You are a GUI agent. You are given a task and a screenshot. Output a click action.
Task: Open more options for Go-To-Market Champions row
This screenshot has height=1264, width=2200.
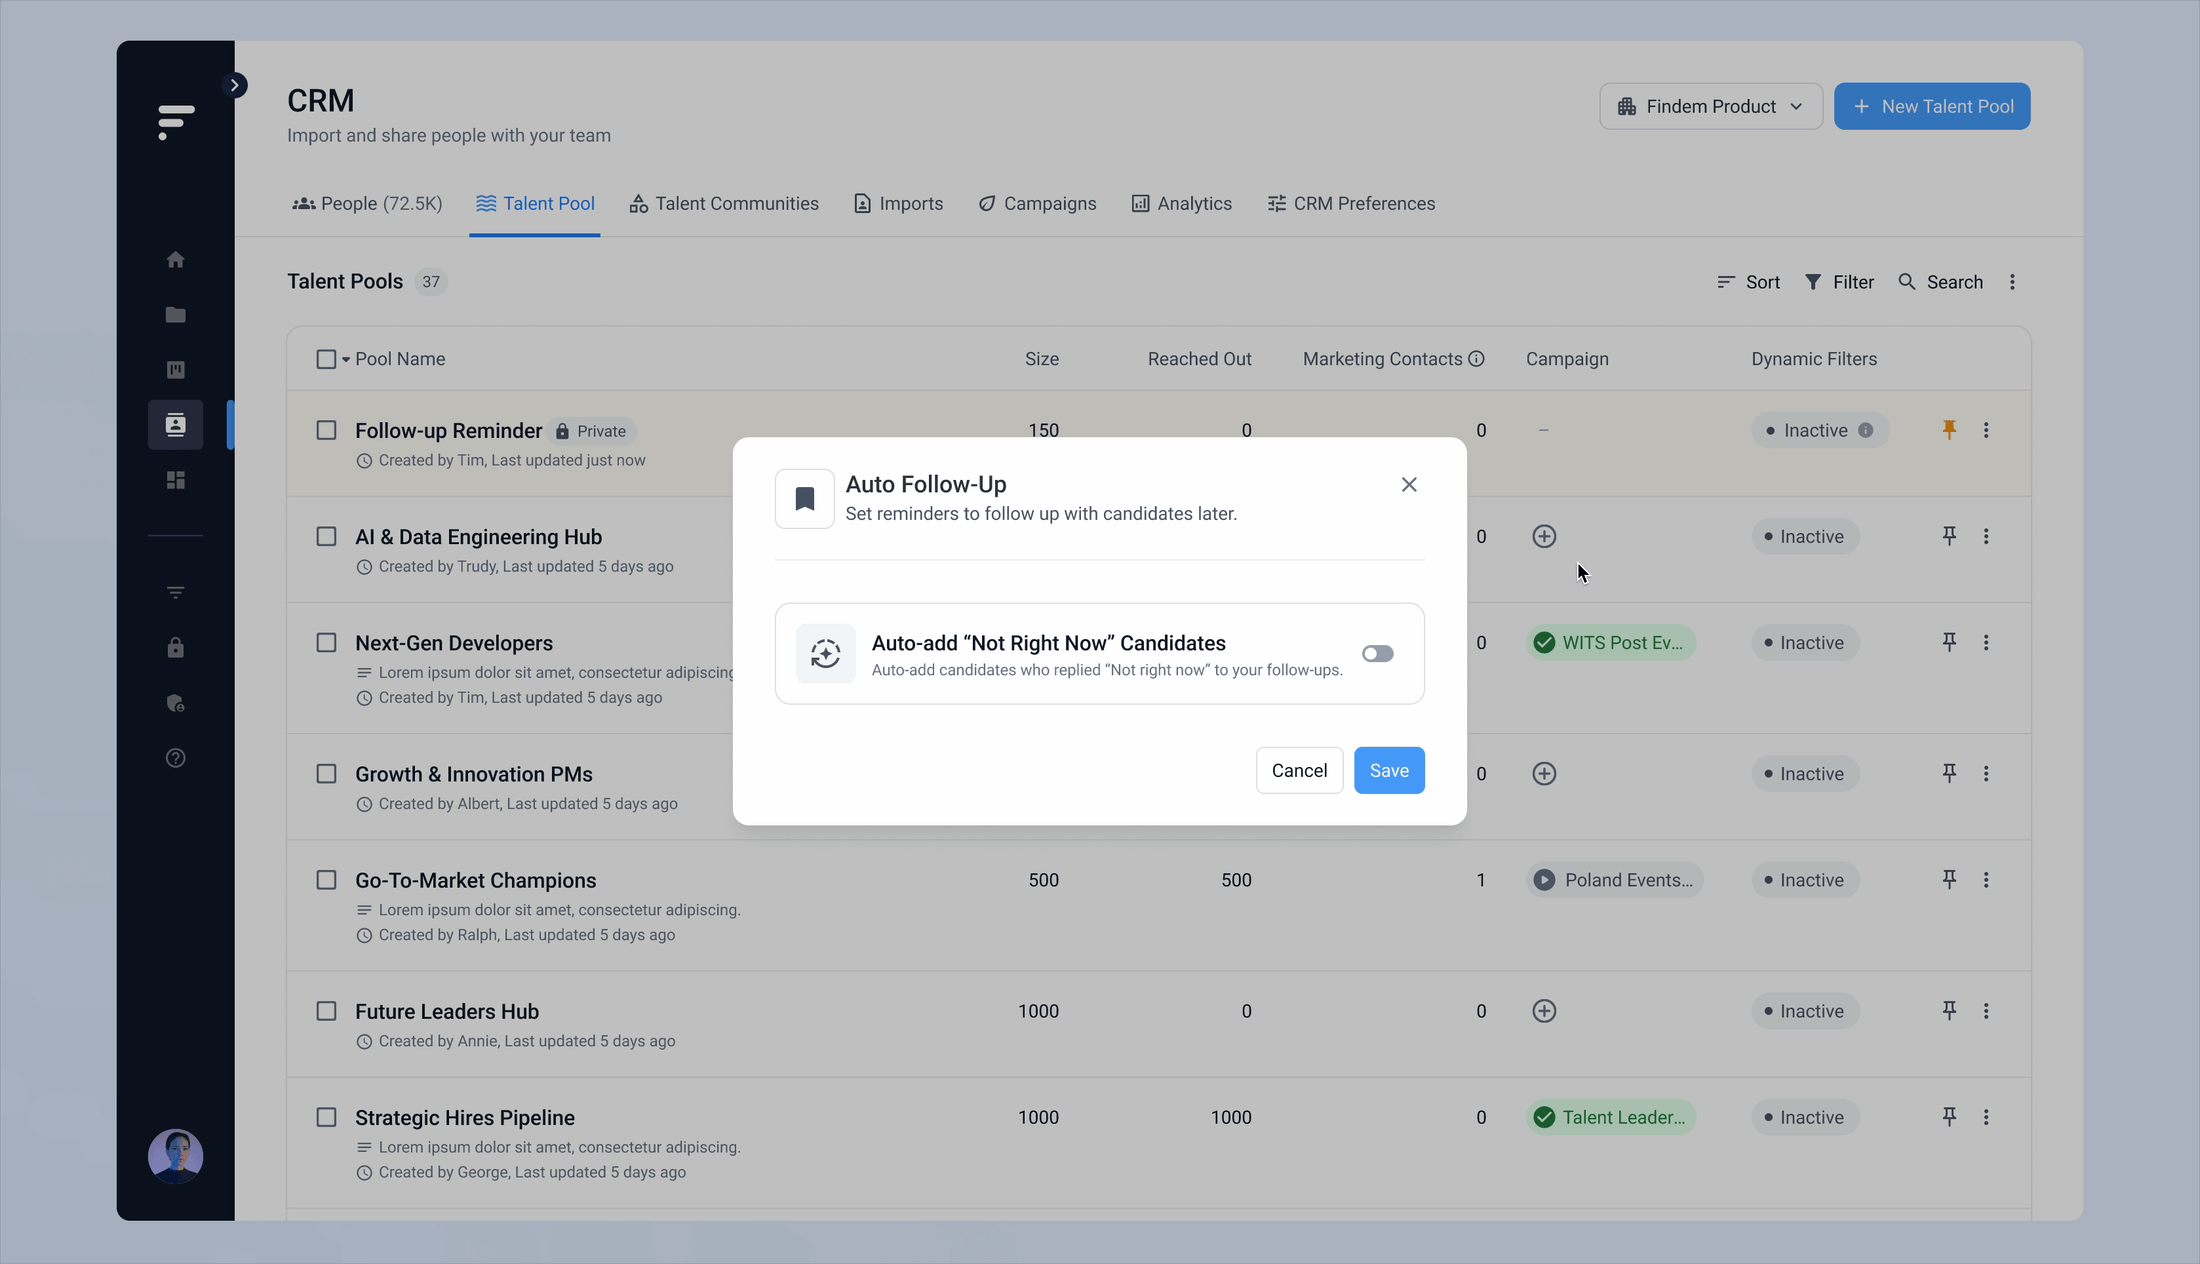[1986, 880]
